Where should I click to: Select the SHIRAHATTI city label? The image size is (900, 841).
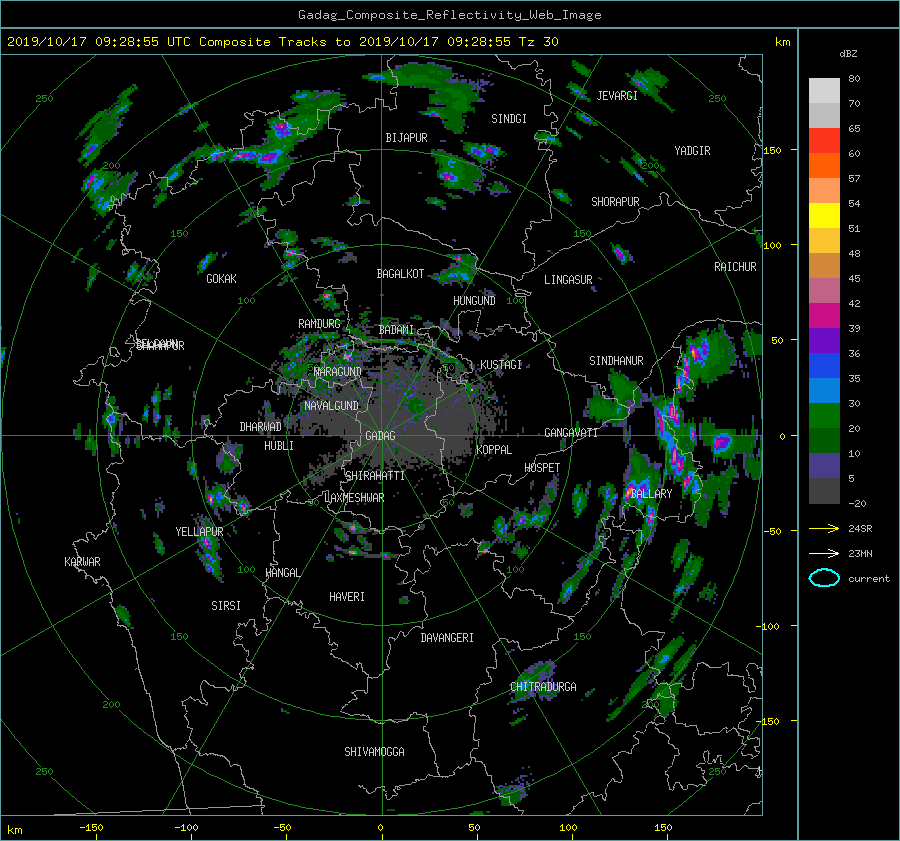375,475
